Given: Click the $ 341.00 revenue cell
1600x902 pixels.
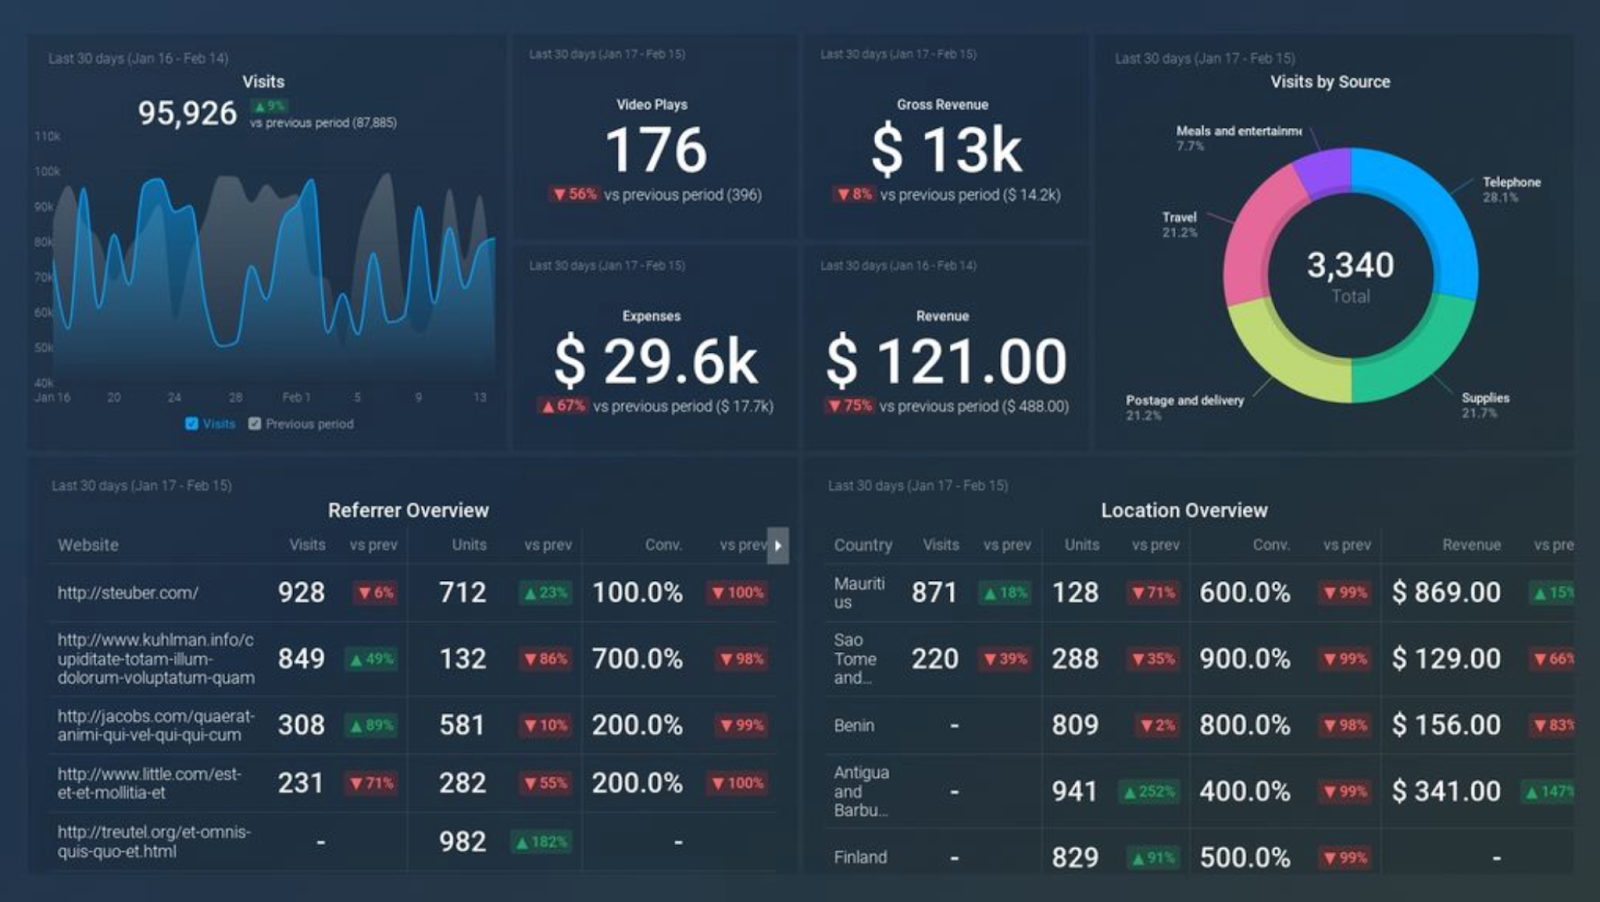Looking at the screenshot, I should click(x=1446, y=792).
